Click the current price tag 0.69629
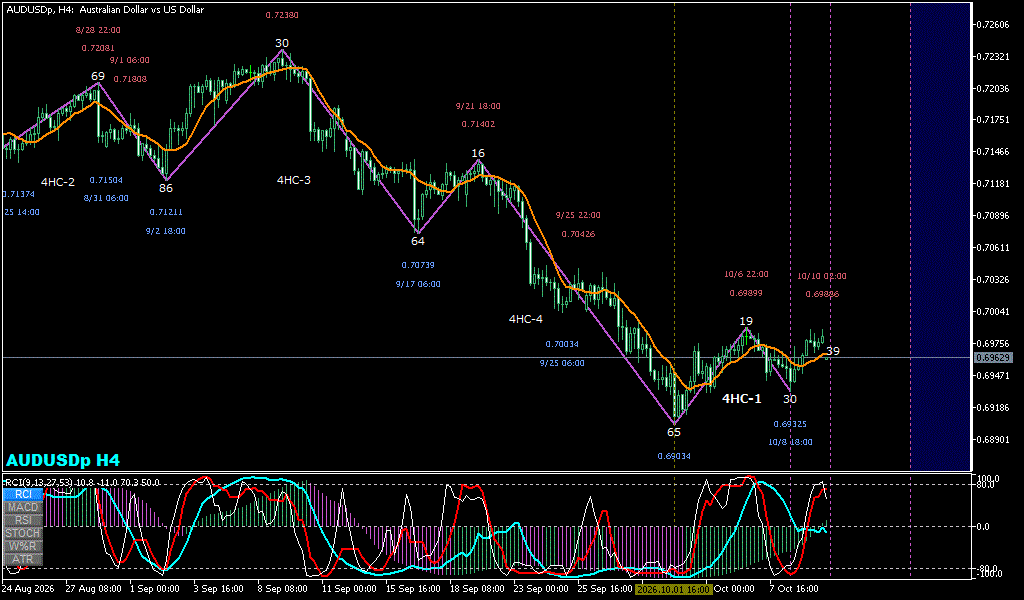Screen dimensions: 1024x600 pos(993,358)
